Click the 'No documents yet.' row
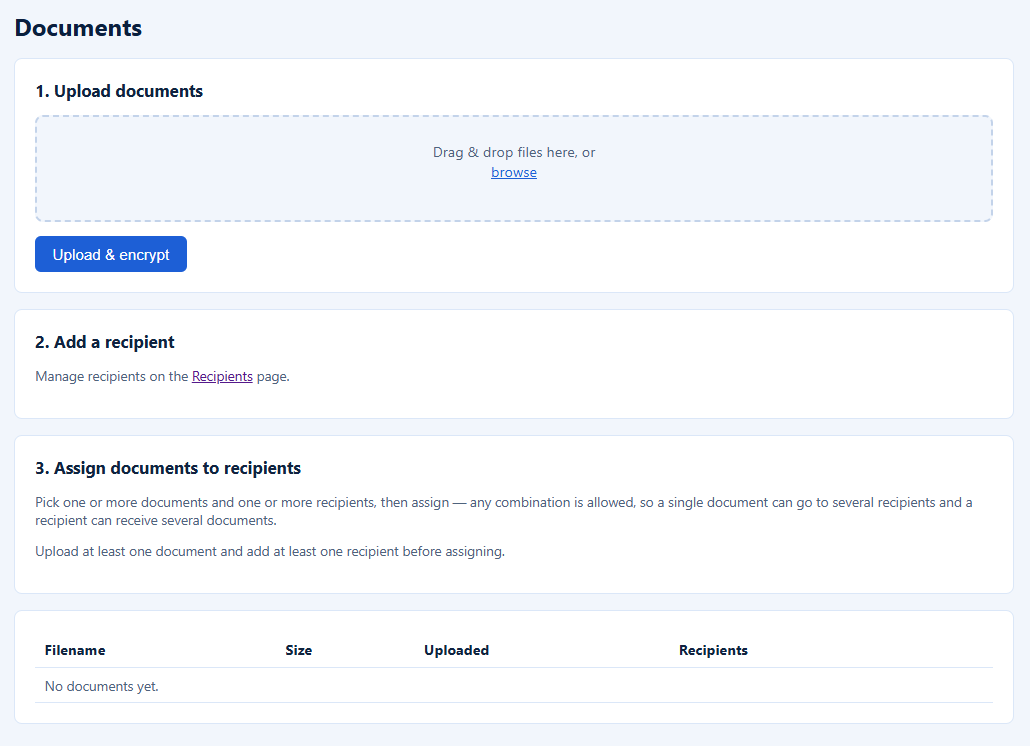Image resolution: width=1030 pixels, height=746 pixels. (x=514, y=686)
